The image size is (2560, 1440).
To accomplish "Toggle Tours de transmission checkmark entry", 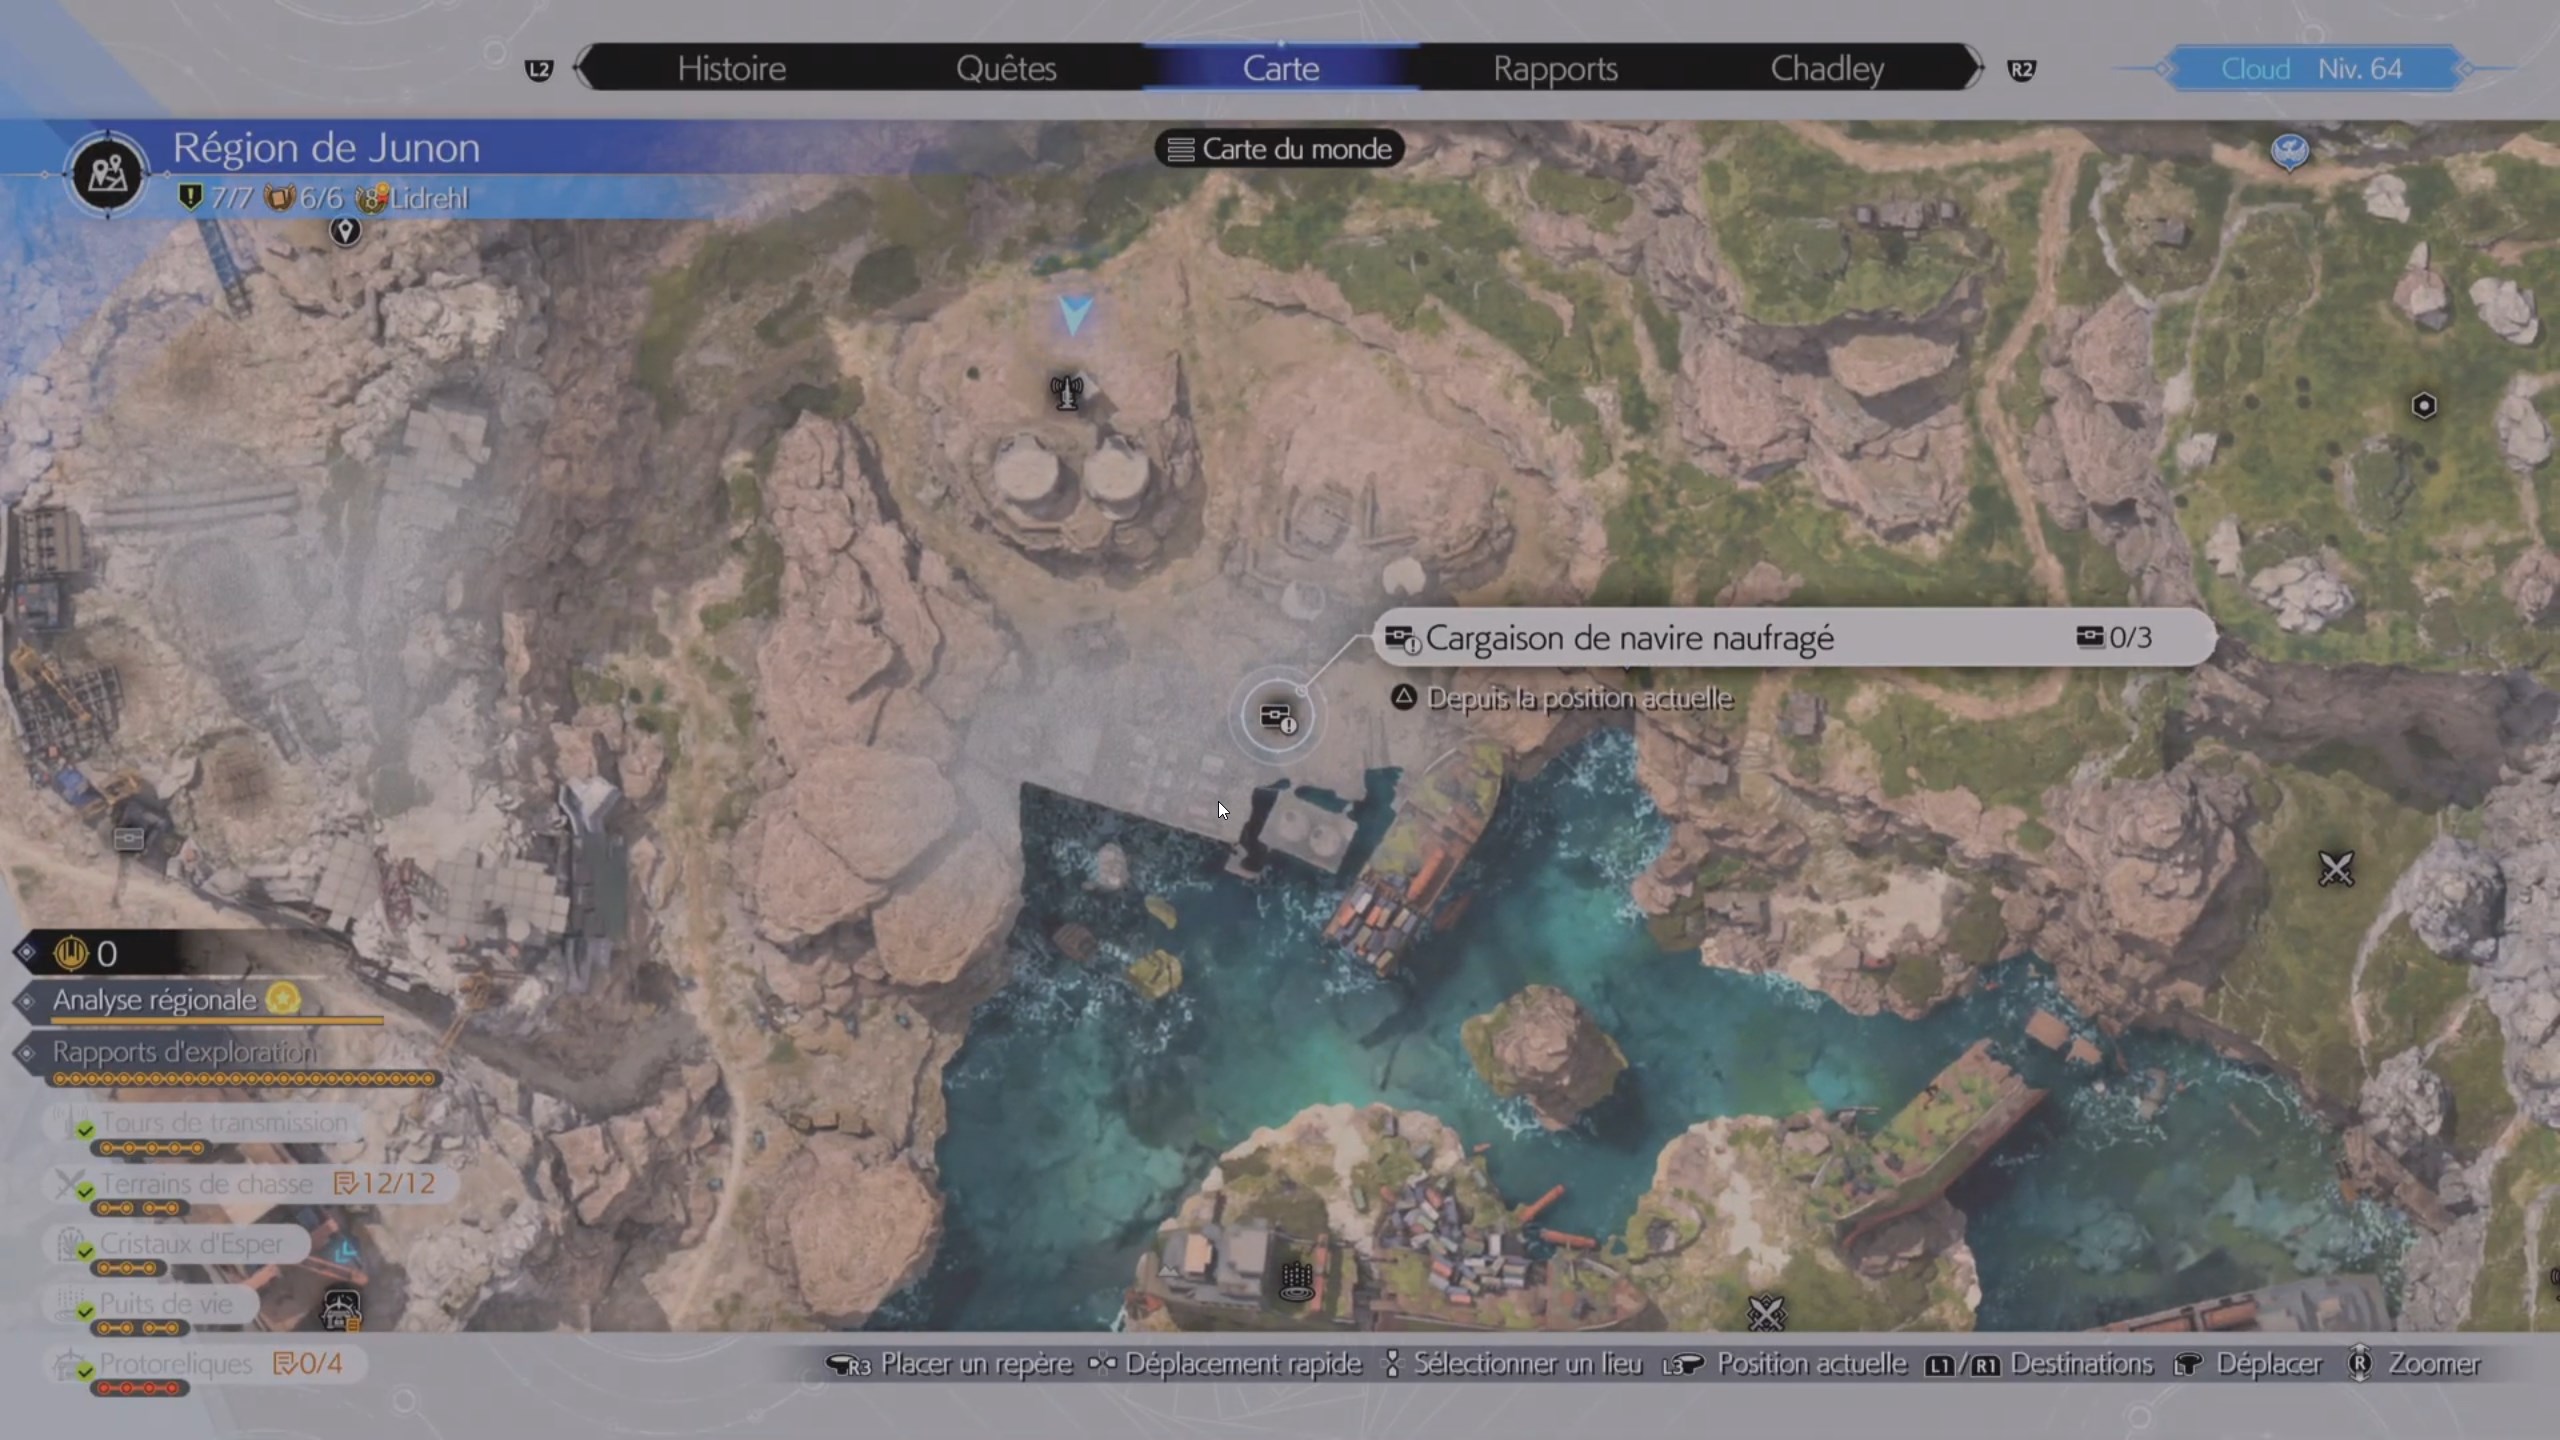I will tap(222, 1123).
